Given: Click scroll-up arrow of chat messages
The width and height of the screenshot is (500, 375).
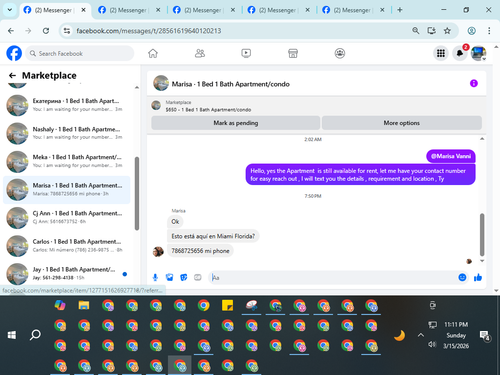Looking at the screenshot, I should click(x=482, y=139).
